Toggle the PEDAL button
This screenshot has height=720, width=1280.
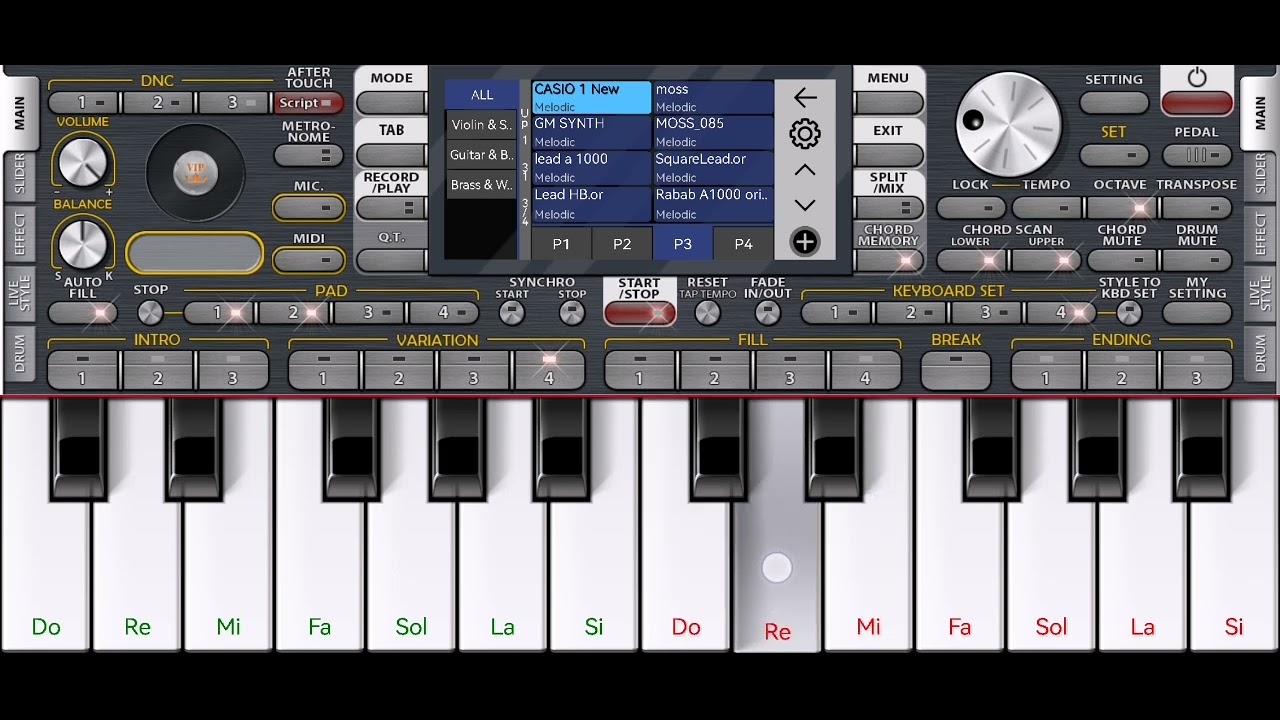click(x=1197, y=155)
